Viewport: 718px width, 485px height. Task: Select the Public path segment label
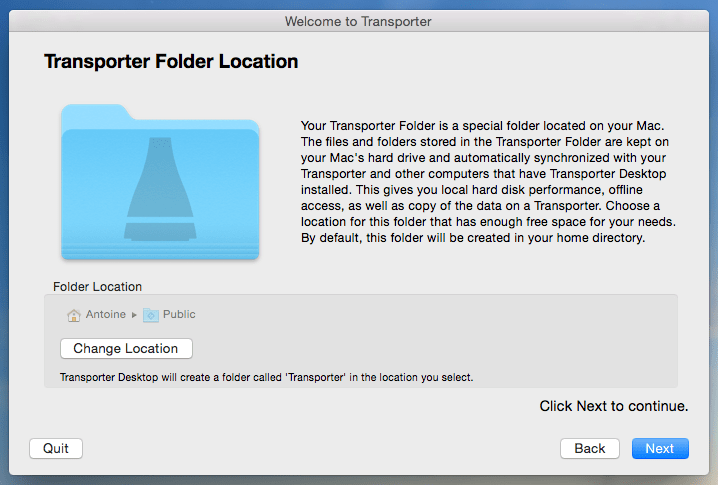[179, 314]
